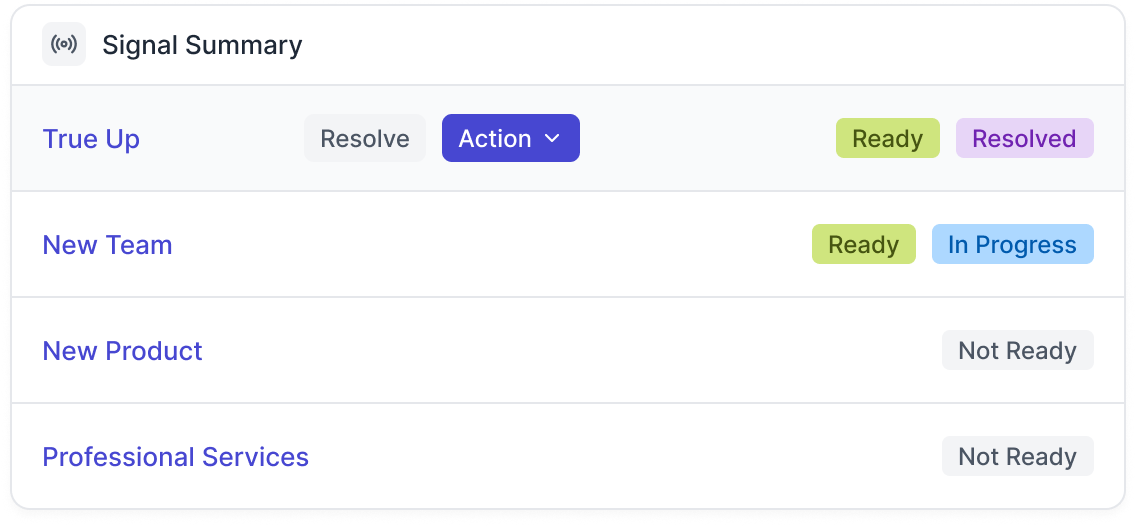This screenshot has width=1136, height=526.
Task: Open the True Up signal link
Action: point(91,139)
